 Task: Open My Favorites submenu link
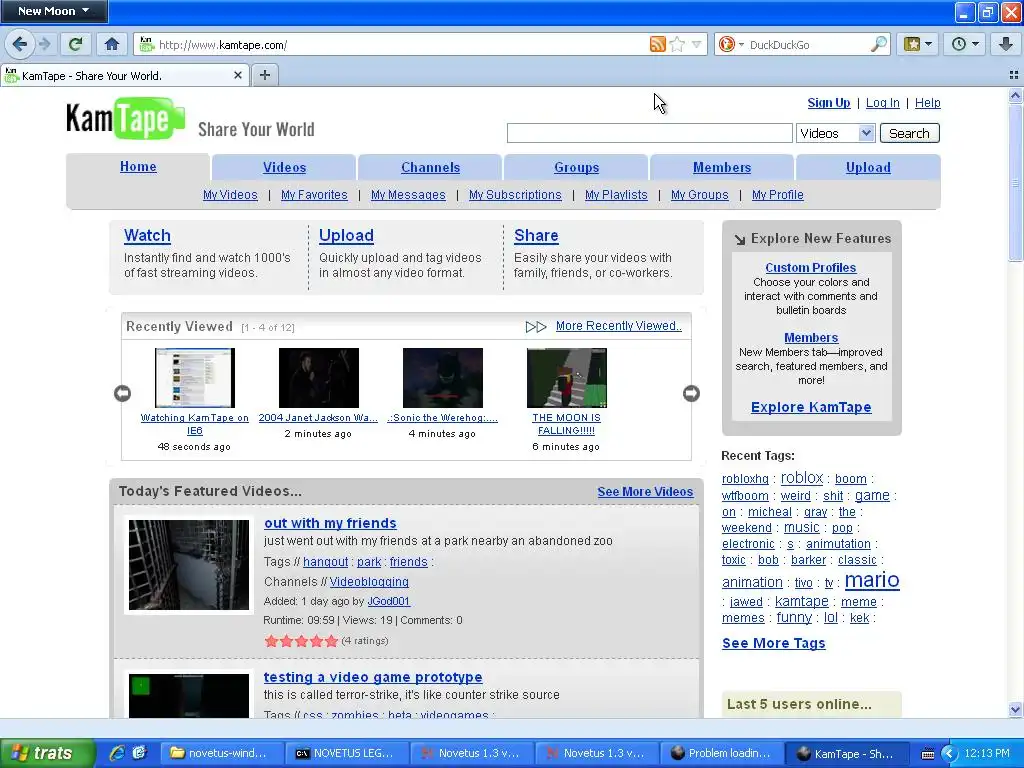tap(314, 195)
